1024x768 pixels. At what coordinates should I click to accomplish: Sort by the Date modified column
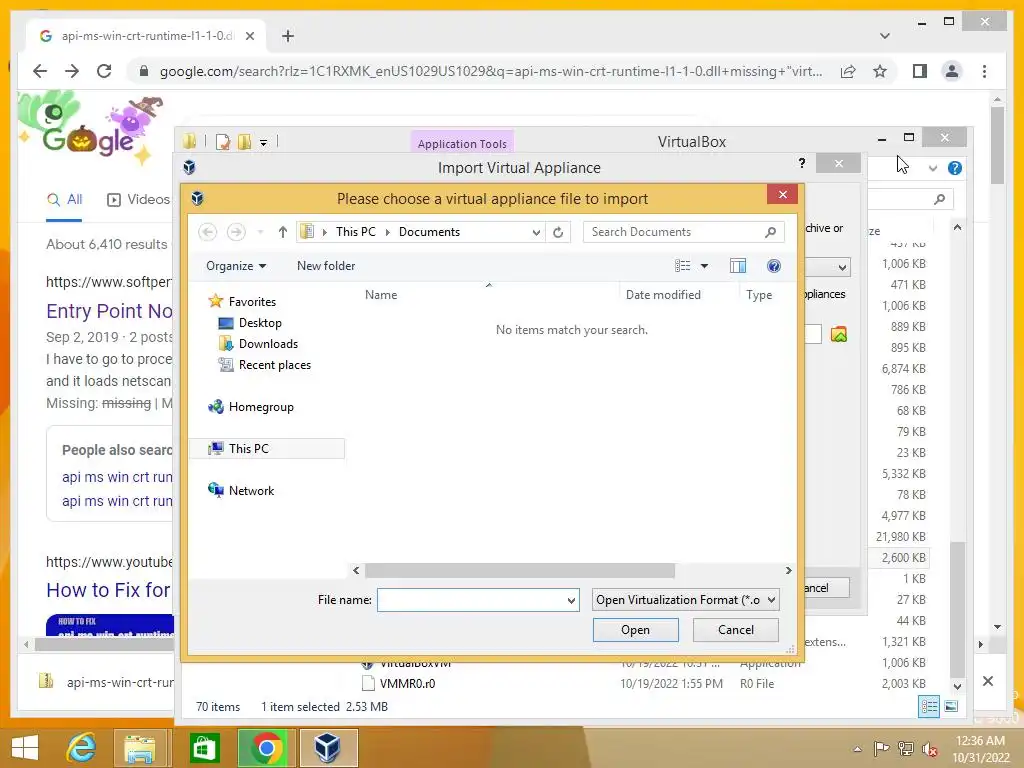click(663, 295)
